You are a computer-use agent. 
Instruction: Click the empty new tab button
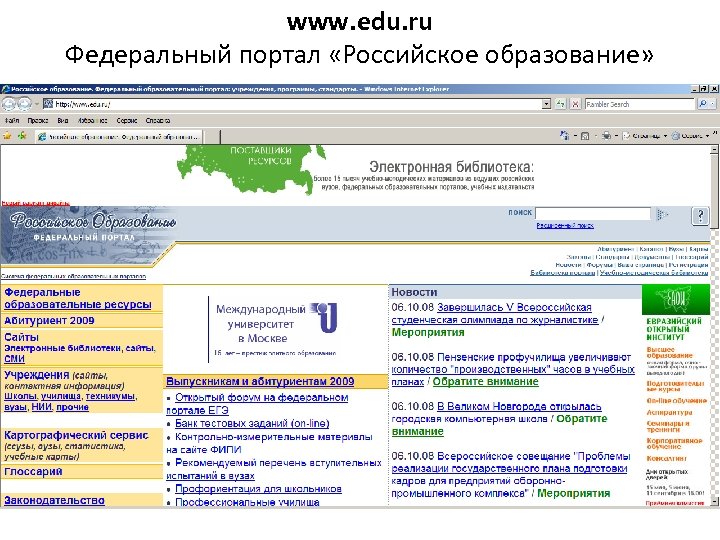tap(212, 136)
